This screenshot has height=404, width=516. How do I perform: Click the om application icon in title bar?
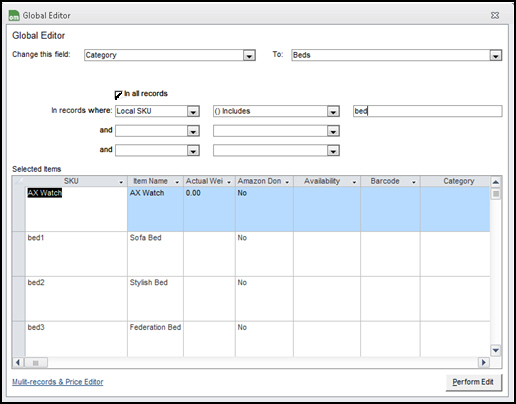coord(14,15)
